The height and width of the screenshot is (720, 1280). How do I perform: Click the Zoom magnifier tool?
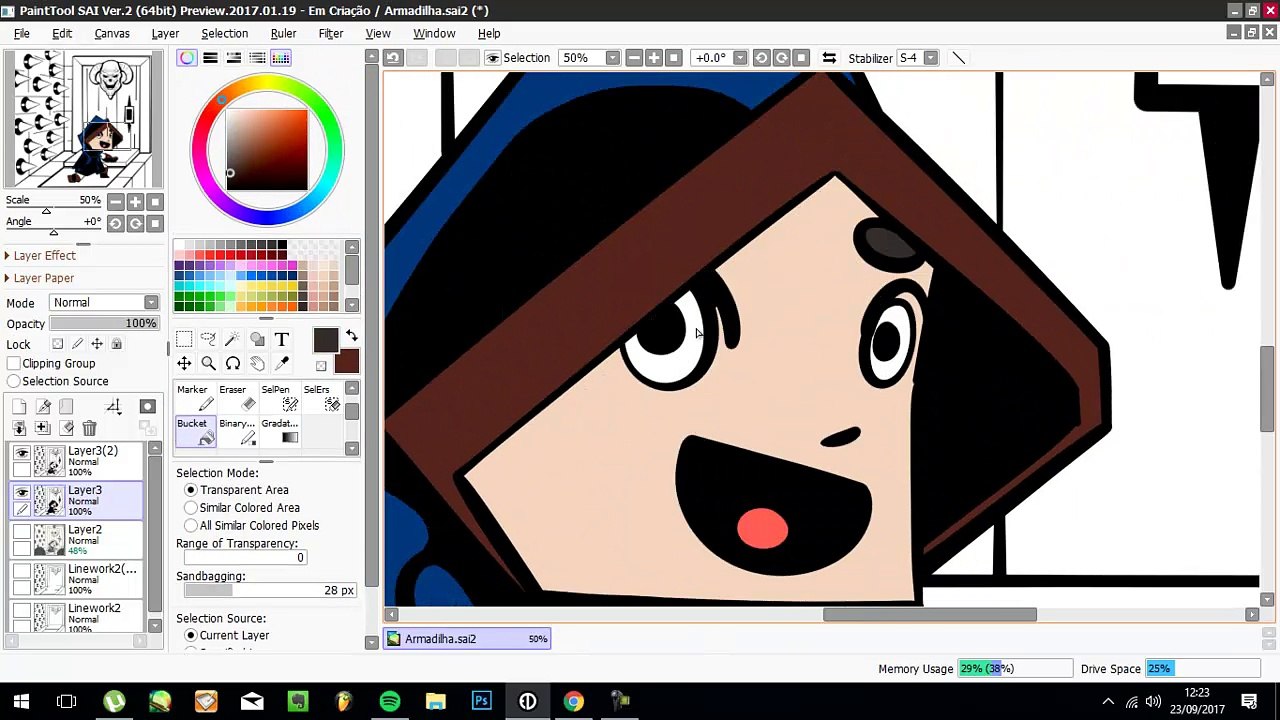point(208,364)
